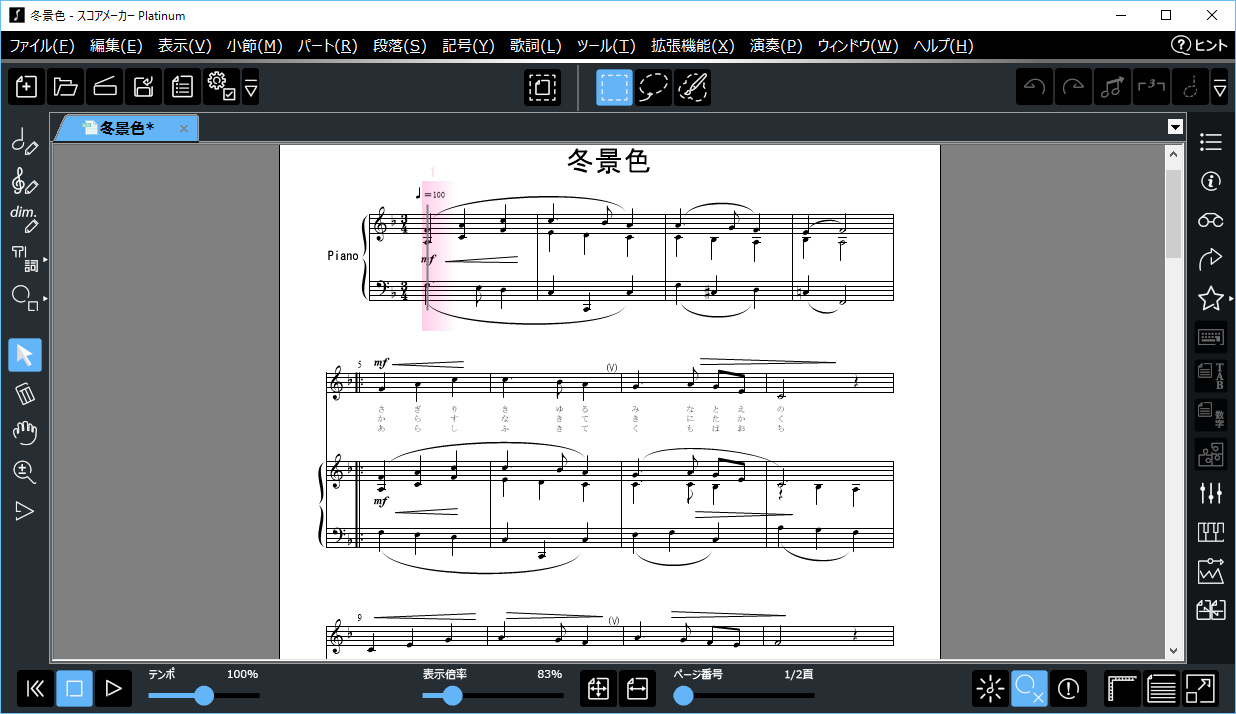The width and height of the screenshot is (1236, 714).
Task: Open the score properties list icon
Action: pos(182,87)
